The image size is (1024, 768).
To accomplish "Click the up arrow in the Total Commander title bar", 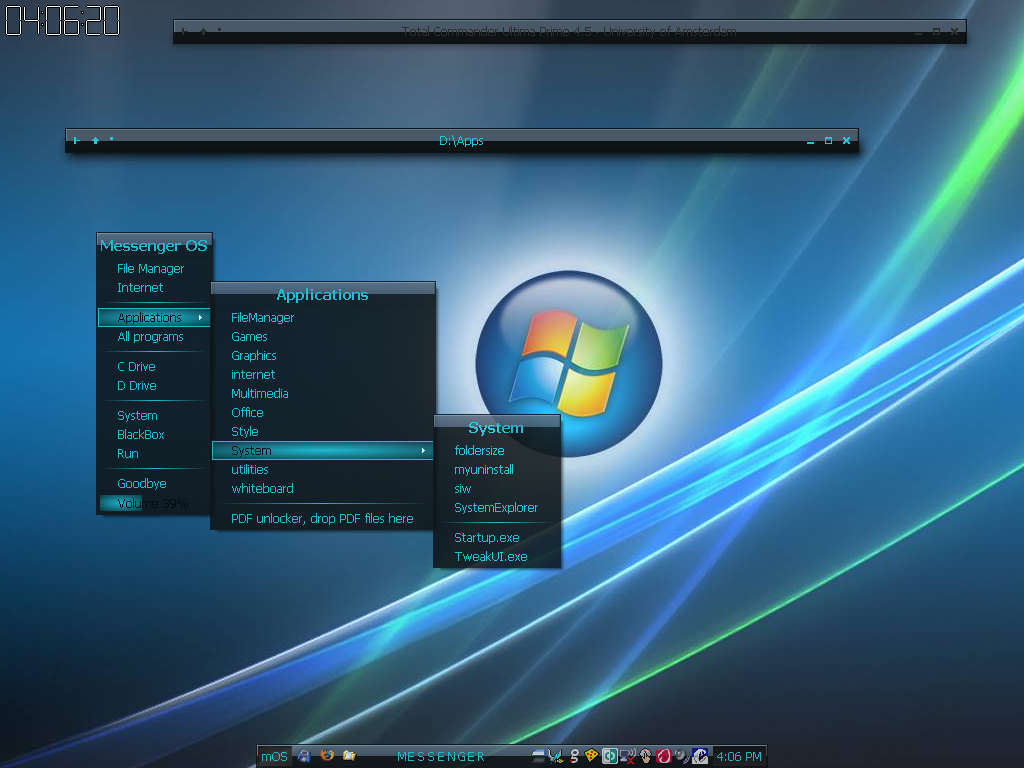I will point(203,31).
